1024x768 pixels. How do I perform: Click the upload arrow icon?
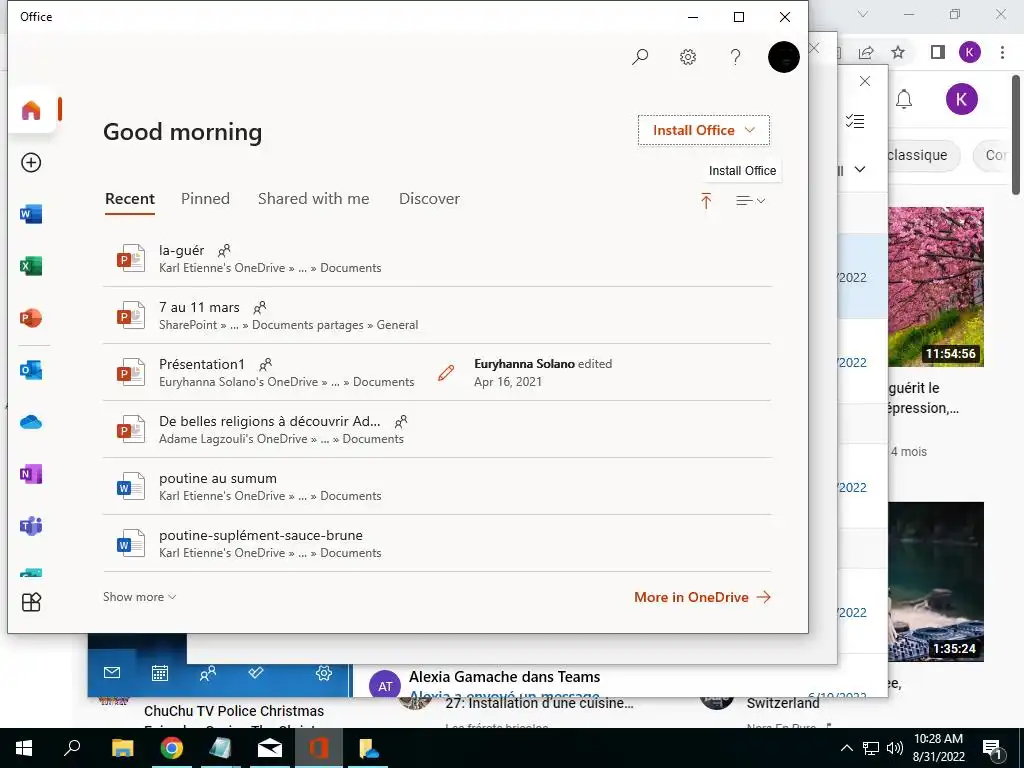click(x=706, y=200)
